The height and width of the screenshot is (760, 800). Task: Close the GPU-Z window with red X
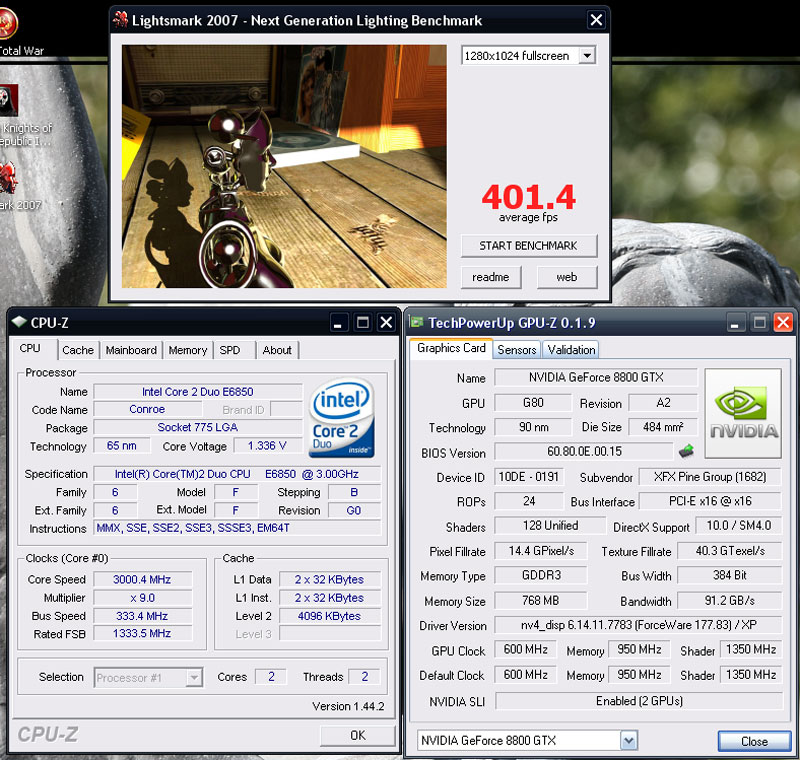pyautogui.click(x=783, y=322)
